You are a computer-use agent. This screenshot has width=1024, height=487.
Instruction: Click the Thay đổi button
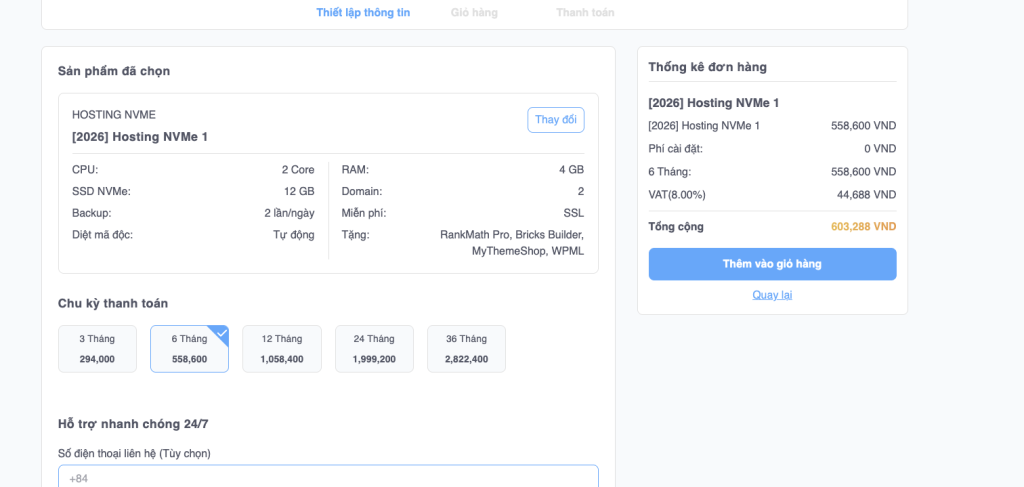(x=555, y=120)
